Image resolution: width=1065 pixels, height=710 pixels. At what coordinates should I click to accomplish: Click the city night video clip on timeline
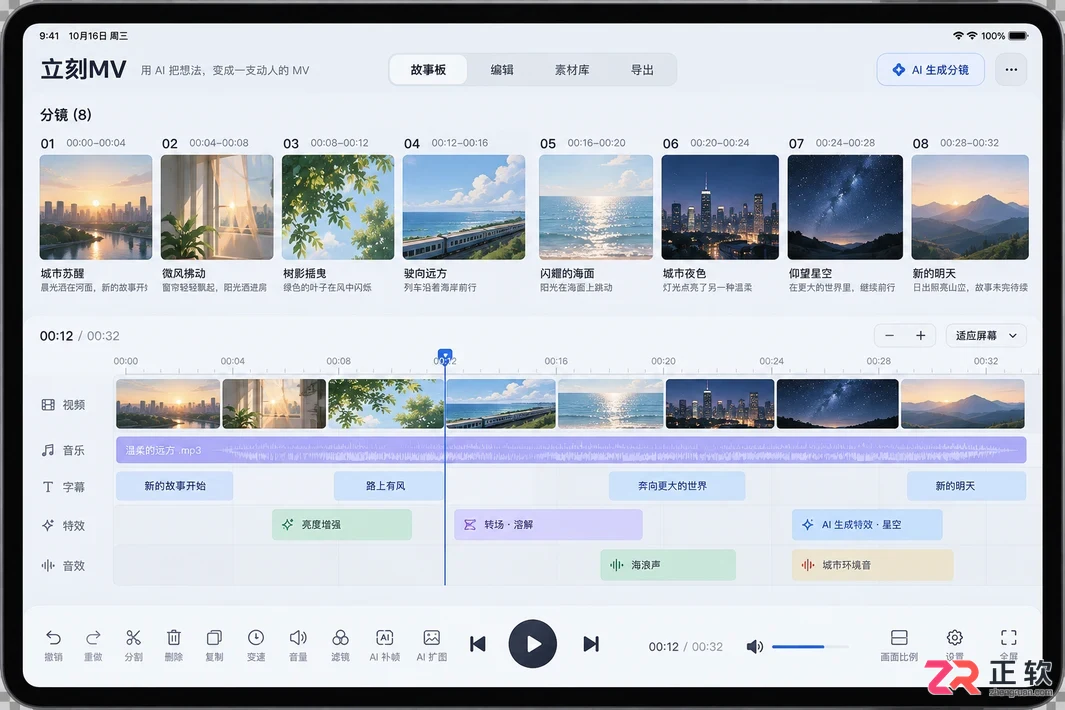[720, 404]
